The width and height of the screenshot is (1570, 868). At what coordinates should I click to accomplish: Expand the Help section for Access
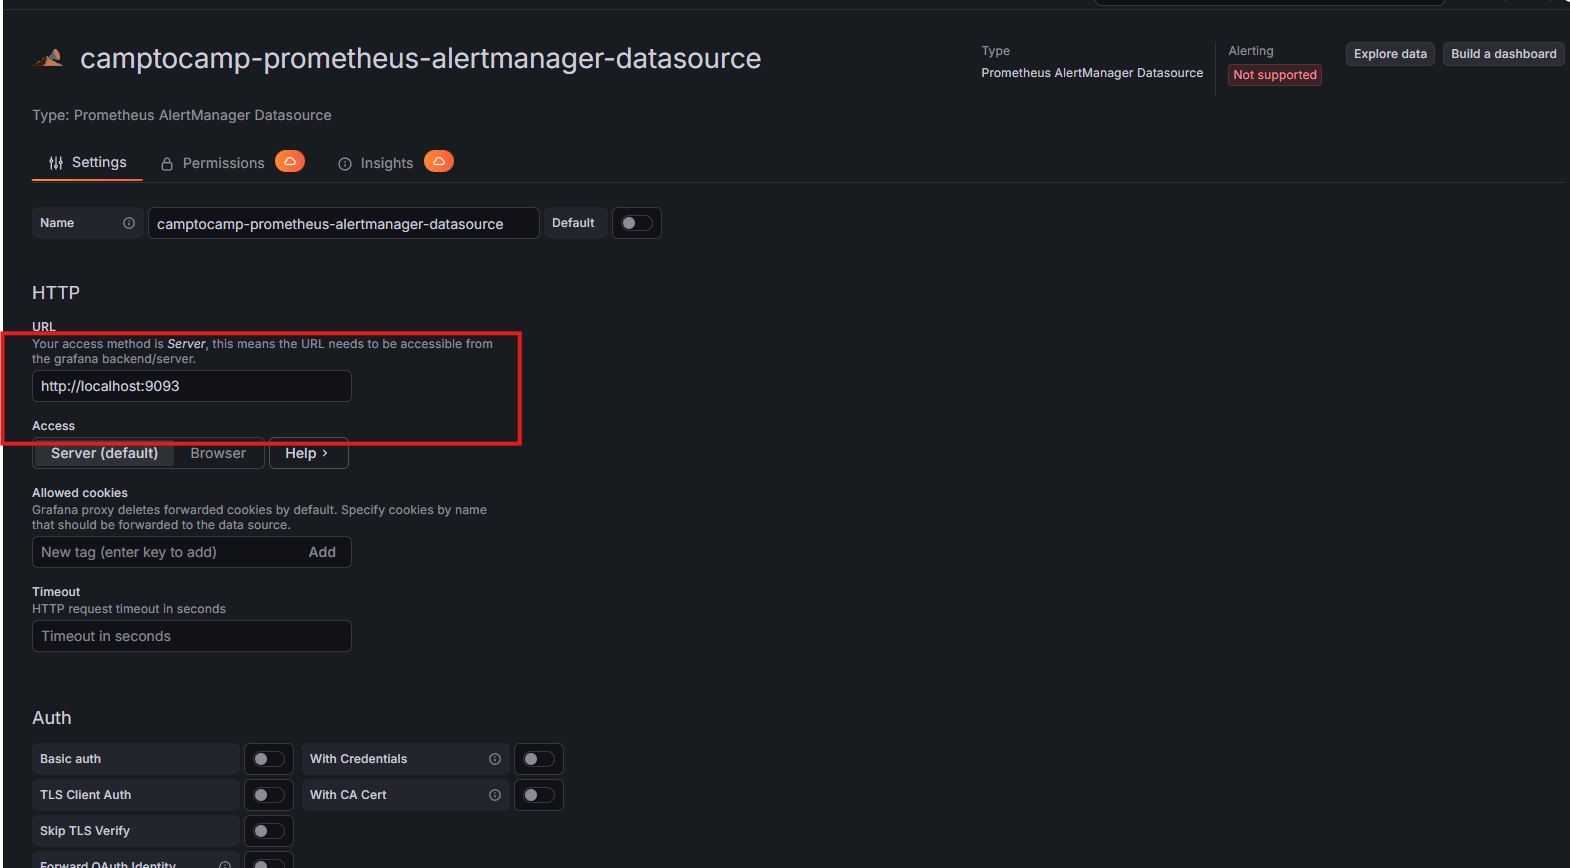(308, 453)
